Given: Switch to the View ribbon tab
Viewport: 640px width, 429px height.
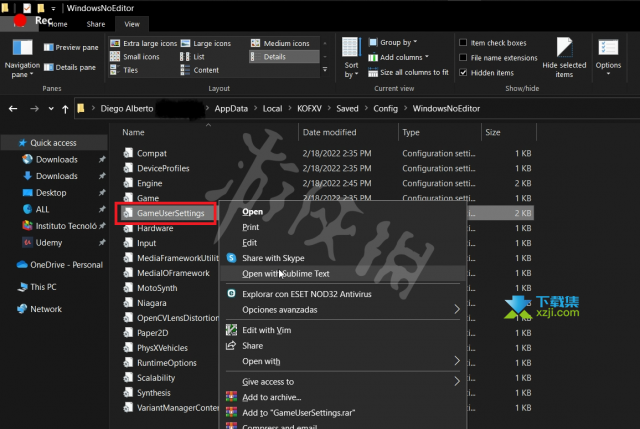Looking at the screenshot, I should click(x=132, y=24).
